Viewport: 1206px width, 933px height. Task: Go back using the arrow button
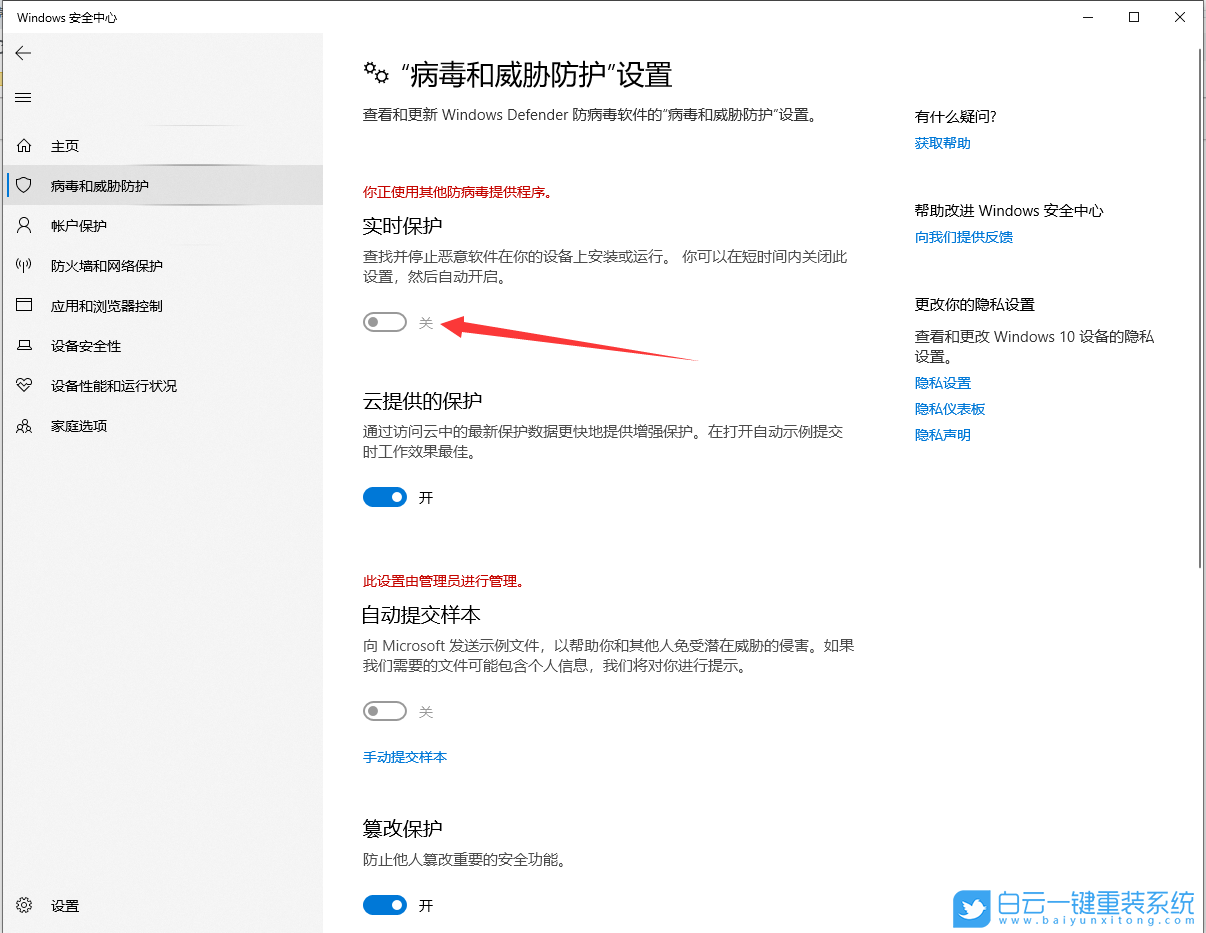click(x=23, y=53)
